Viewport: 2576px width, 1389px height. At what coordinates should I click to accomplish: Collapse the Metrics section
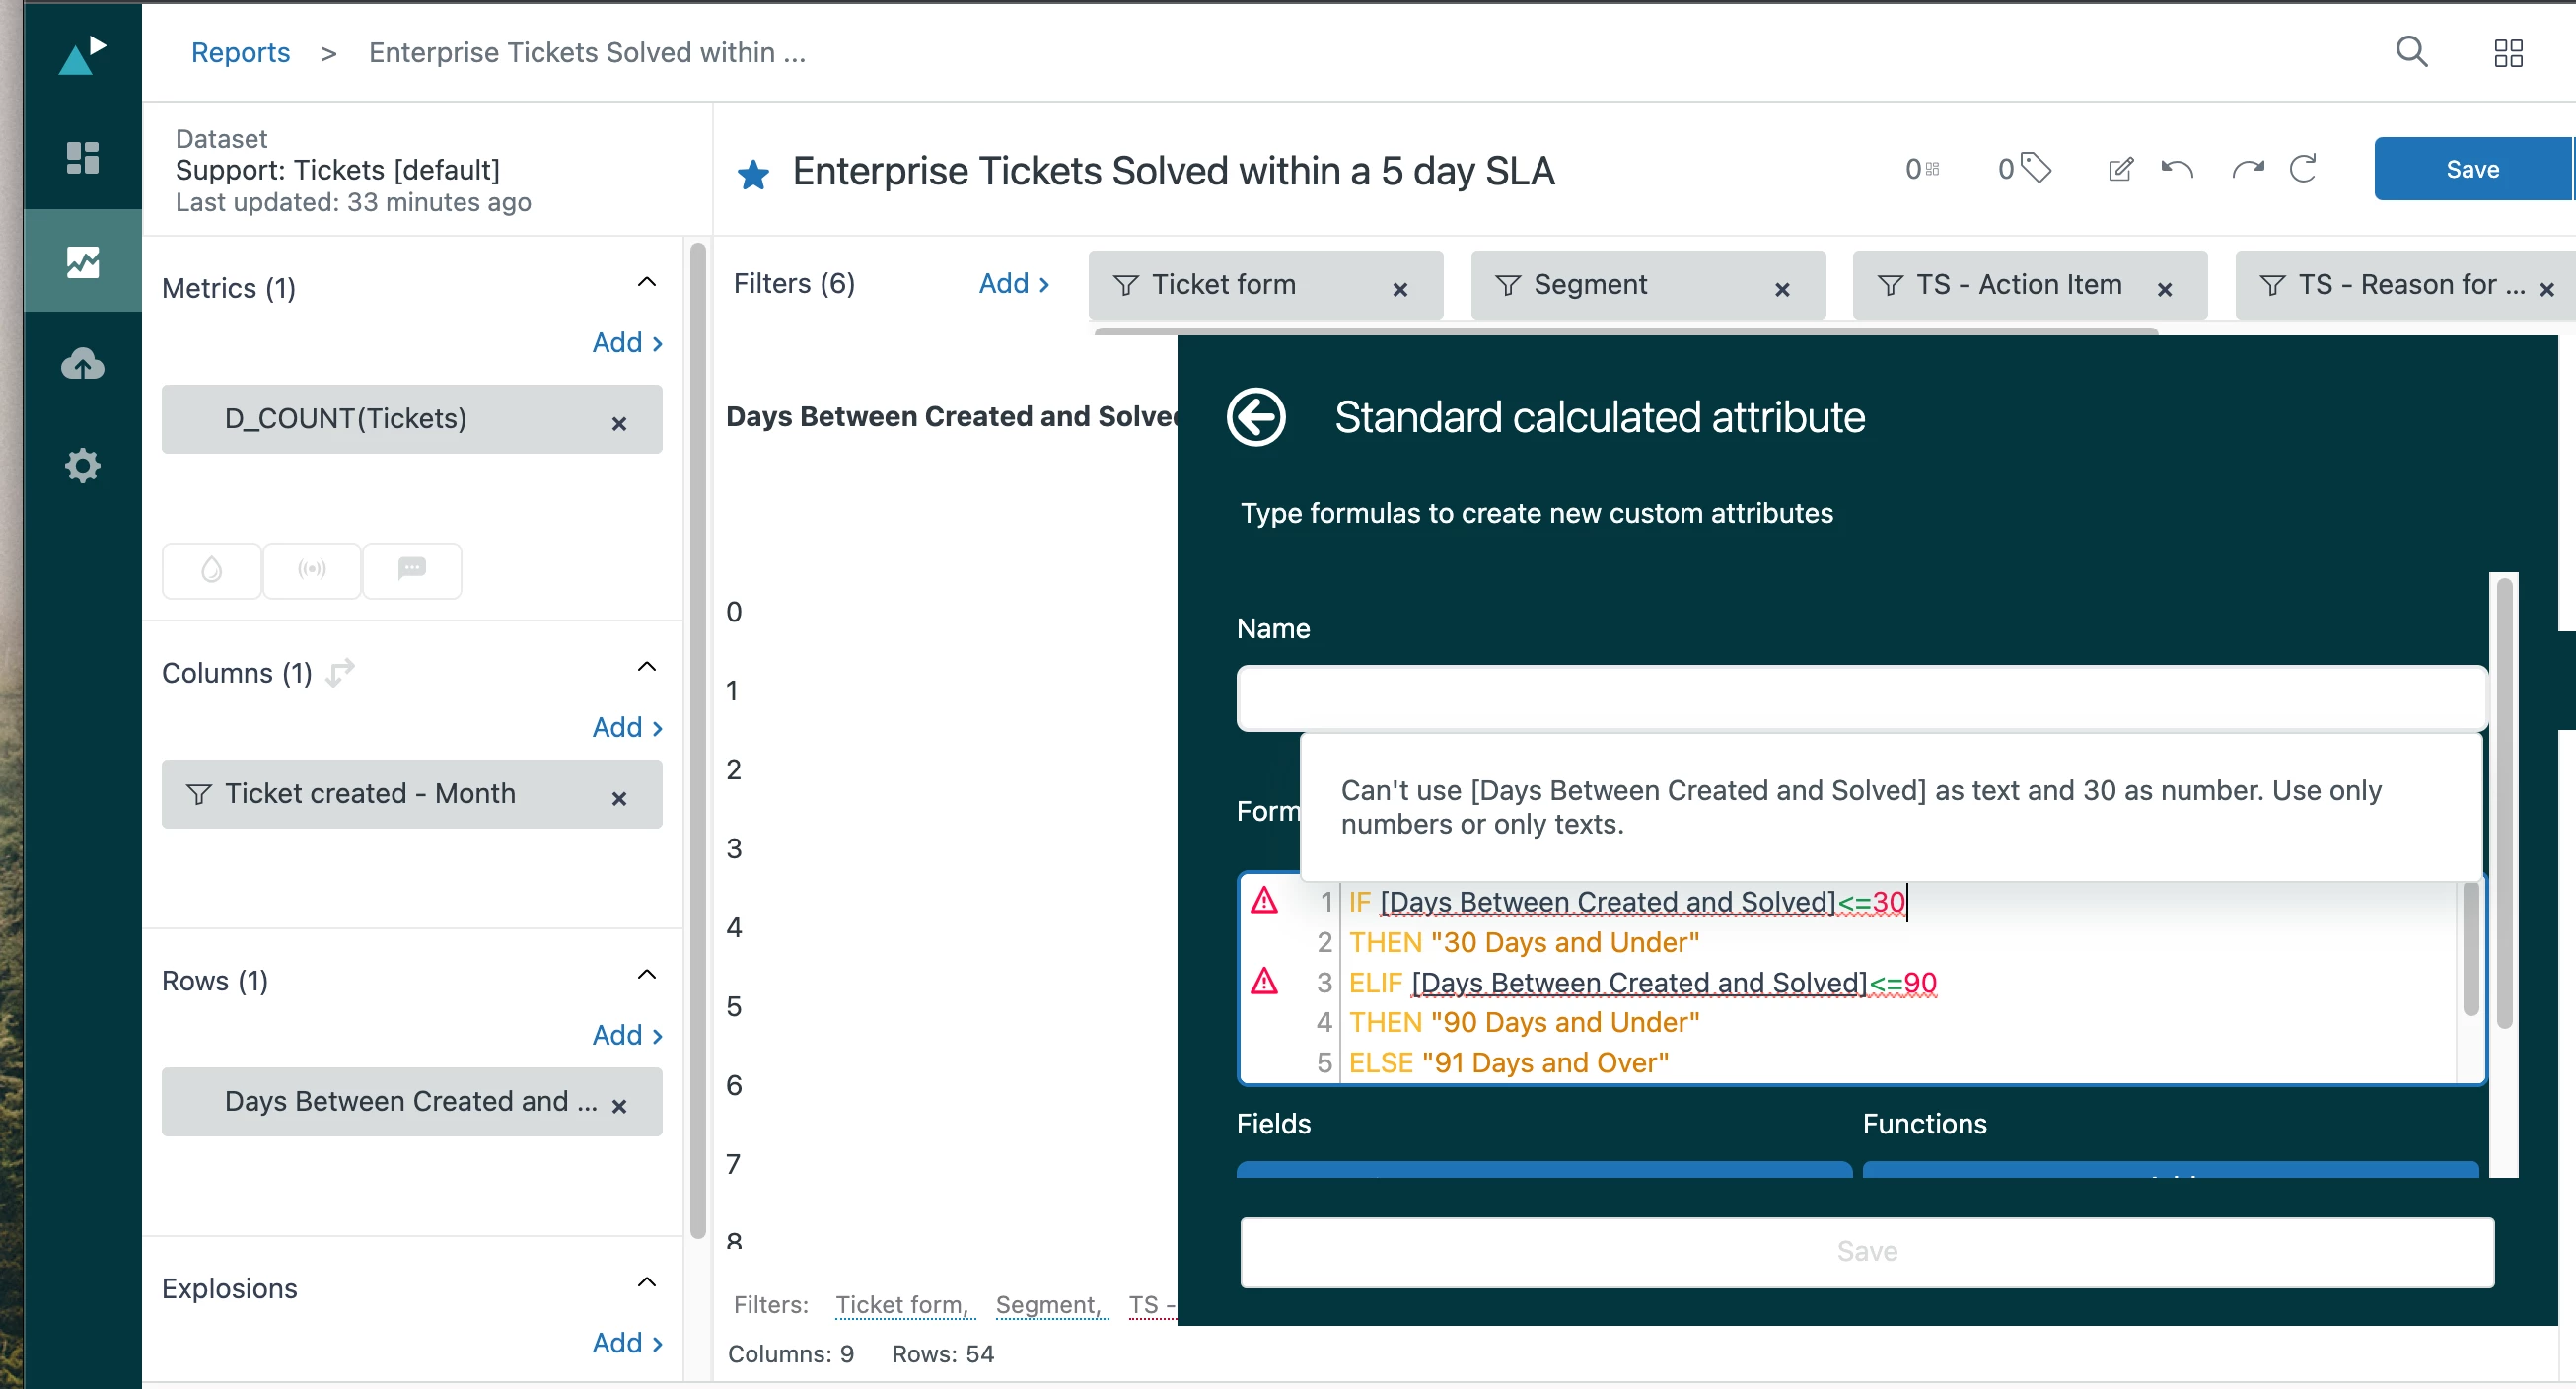tap(646, 283)
